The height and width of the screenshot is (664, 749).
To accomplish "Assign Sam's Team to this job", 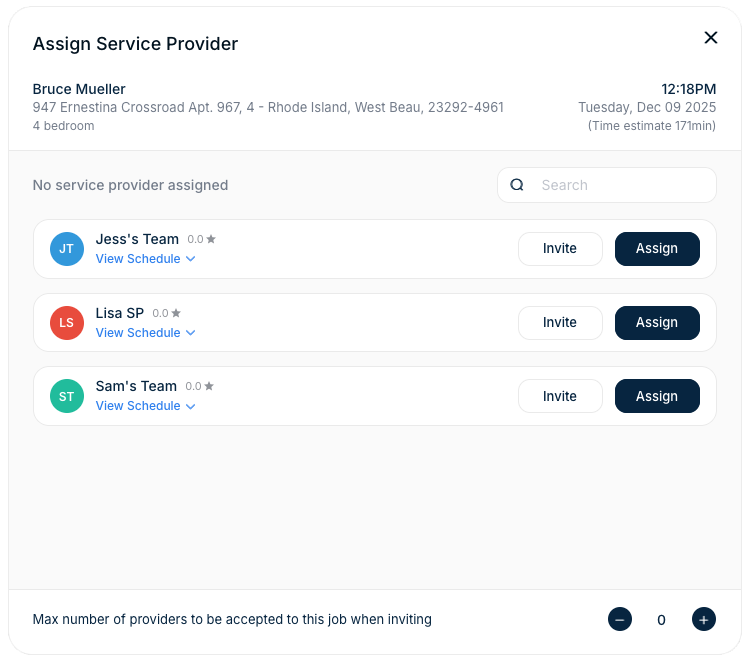I will [x=657, y=396].
